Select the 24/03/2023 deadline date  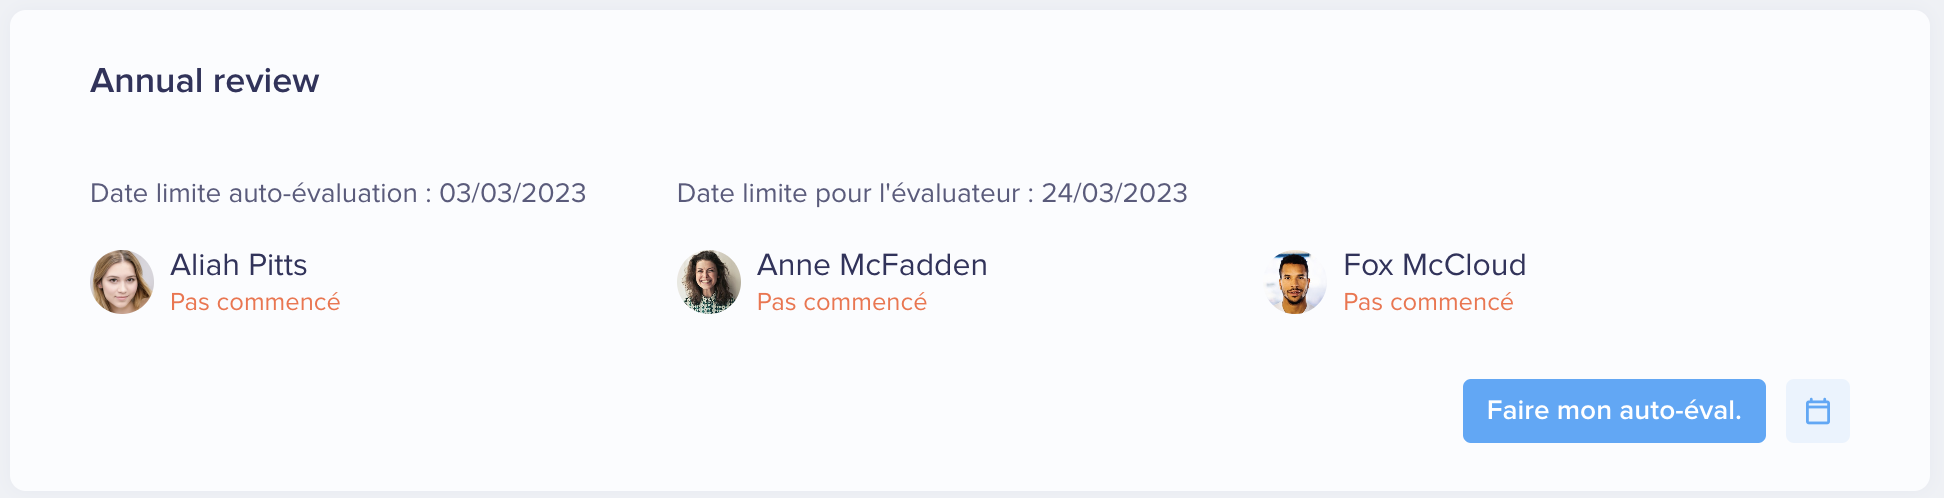(x=1114, y=193)
